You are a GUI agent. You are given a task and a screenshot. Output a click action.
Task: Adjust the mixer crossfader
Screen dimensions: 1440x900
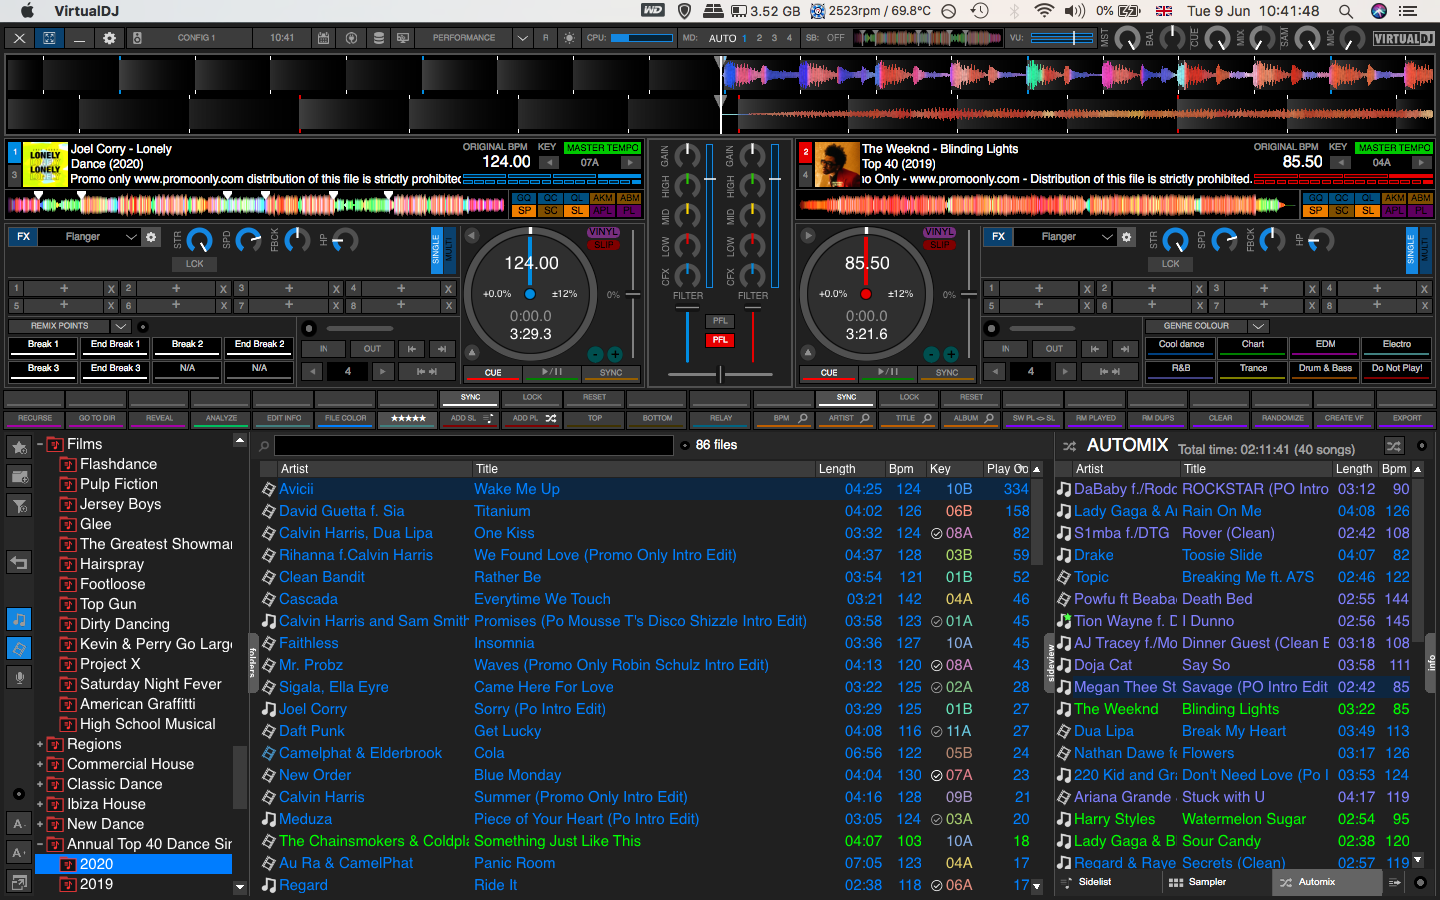(x=720, y=374)
